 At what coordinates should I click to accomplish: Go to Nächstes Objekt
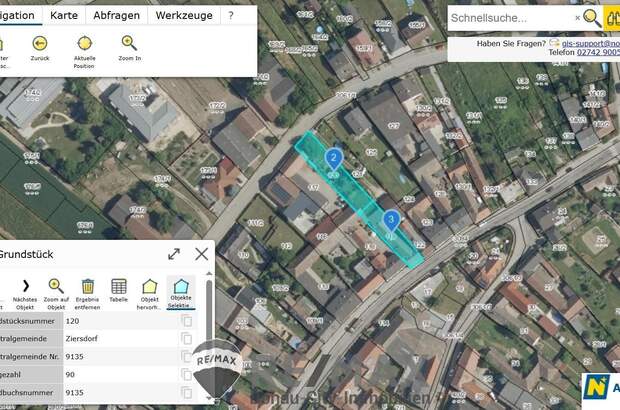(25, 294)
